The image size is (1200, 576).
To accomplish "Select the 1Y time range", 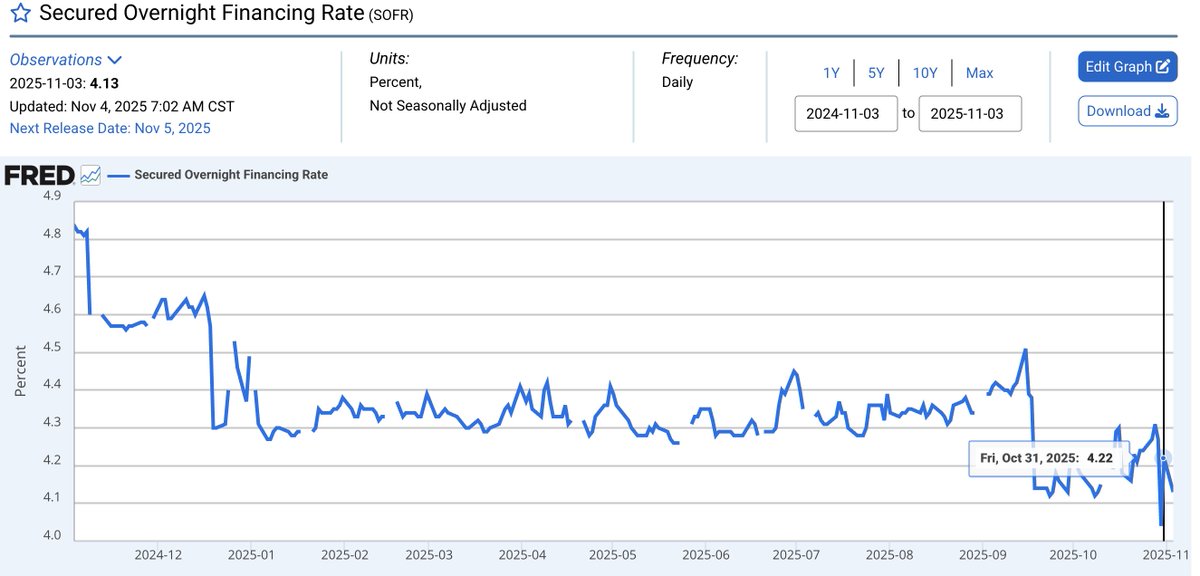I will pyautogui.click(x=831, y=73).
